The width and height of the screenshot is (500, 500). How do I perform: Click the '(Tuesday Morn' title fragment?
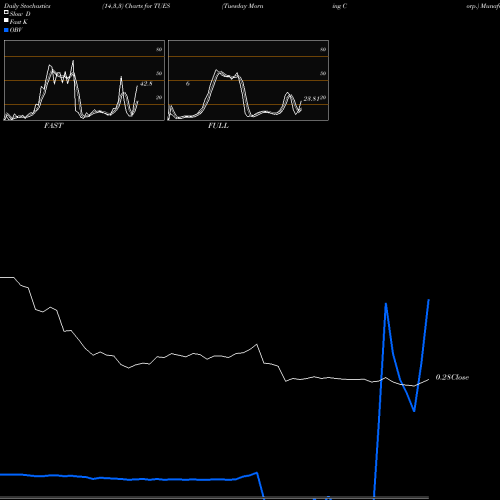pos(243,6)
